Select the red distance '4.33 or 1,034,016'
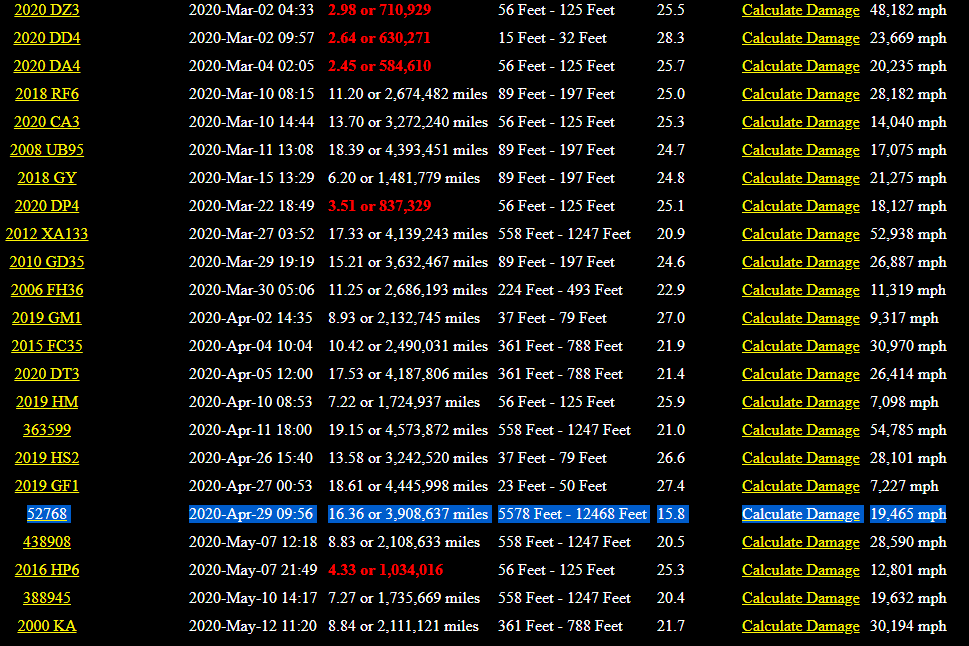969x646 pixels. (x=386, y=570)
